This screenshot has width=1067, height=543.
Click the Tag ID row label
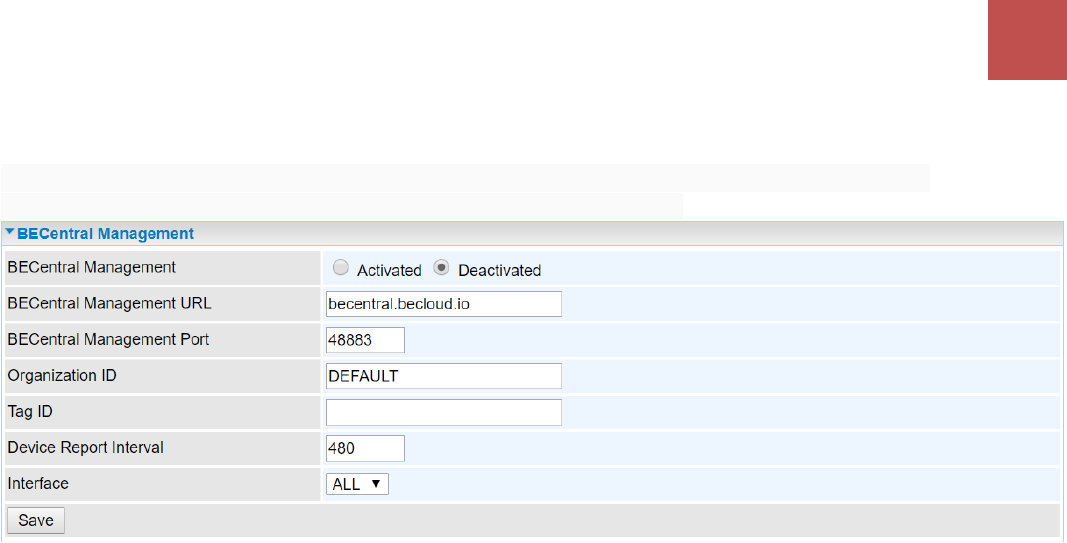[x=29, y=411]
